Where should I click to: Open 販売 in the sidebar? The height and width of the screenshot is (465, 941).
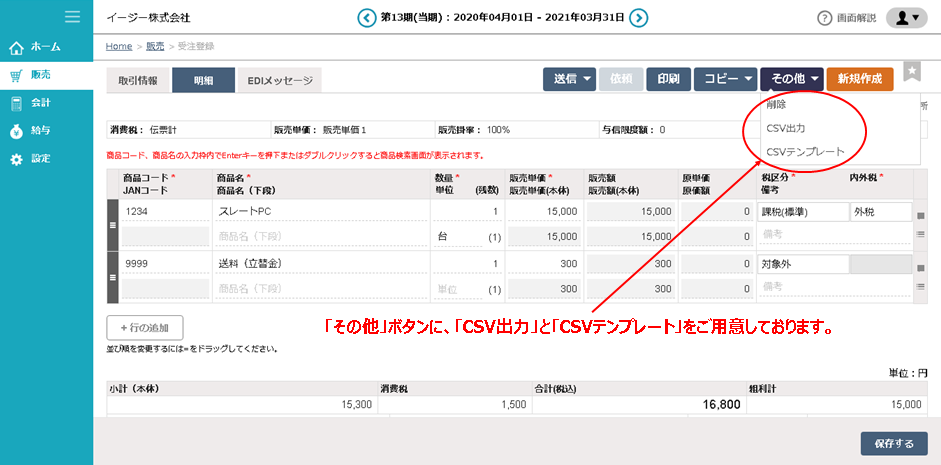[x=46, y=76]
